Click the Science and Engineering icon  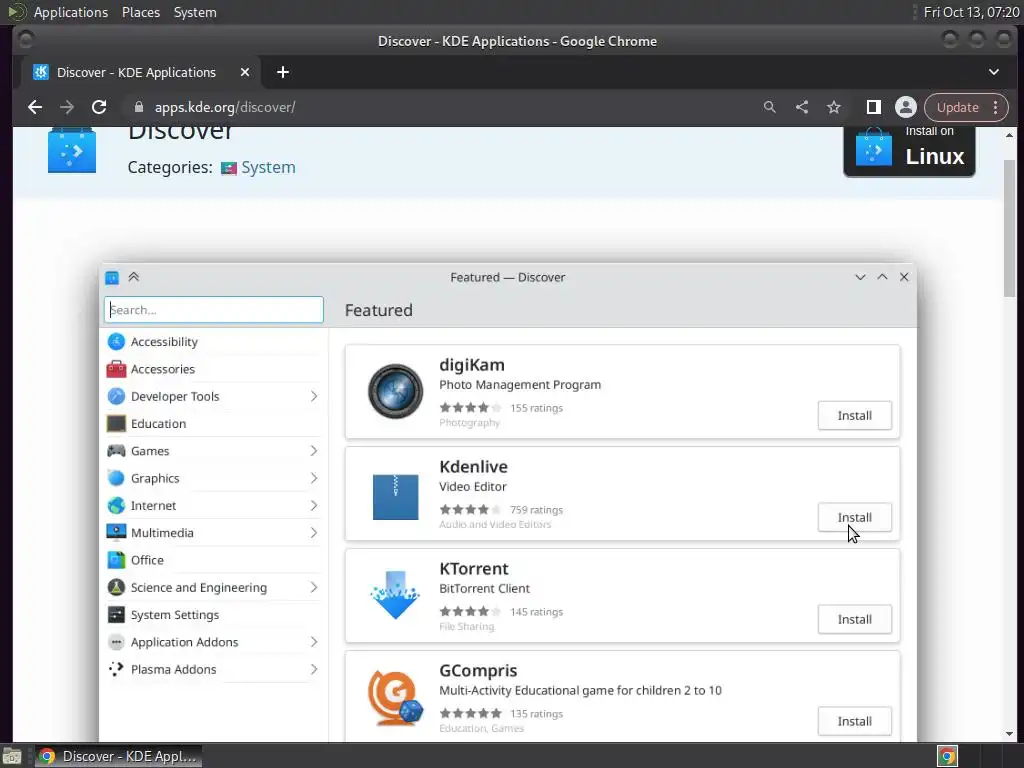coord(116,588)
